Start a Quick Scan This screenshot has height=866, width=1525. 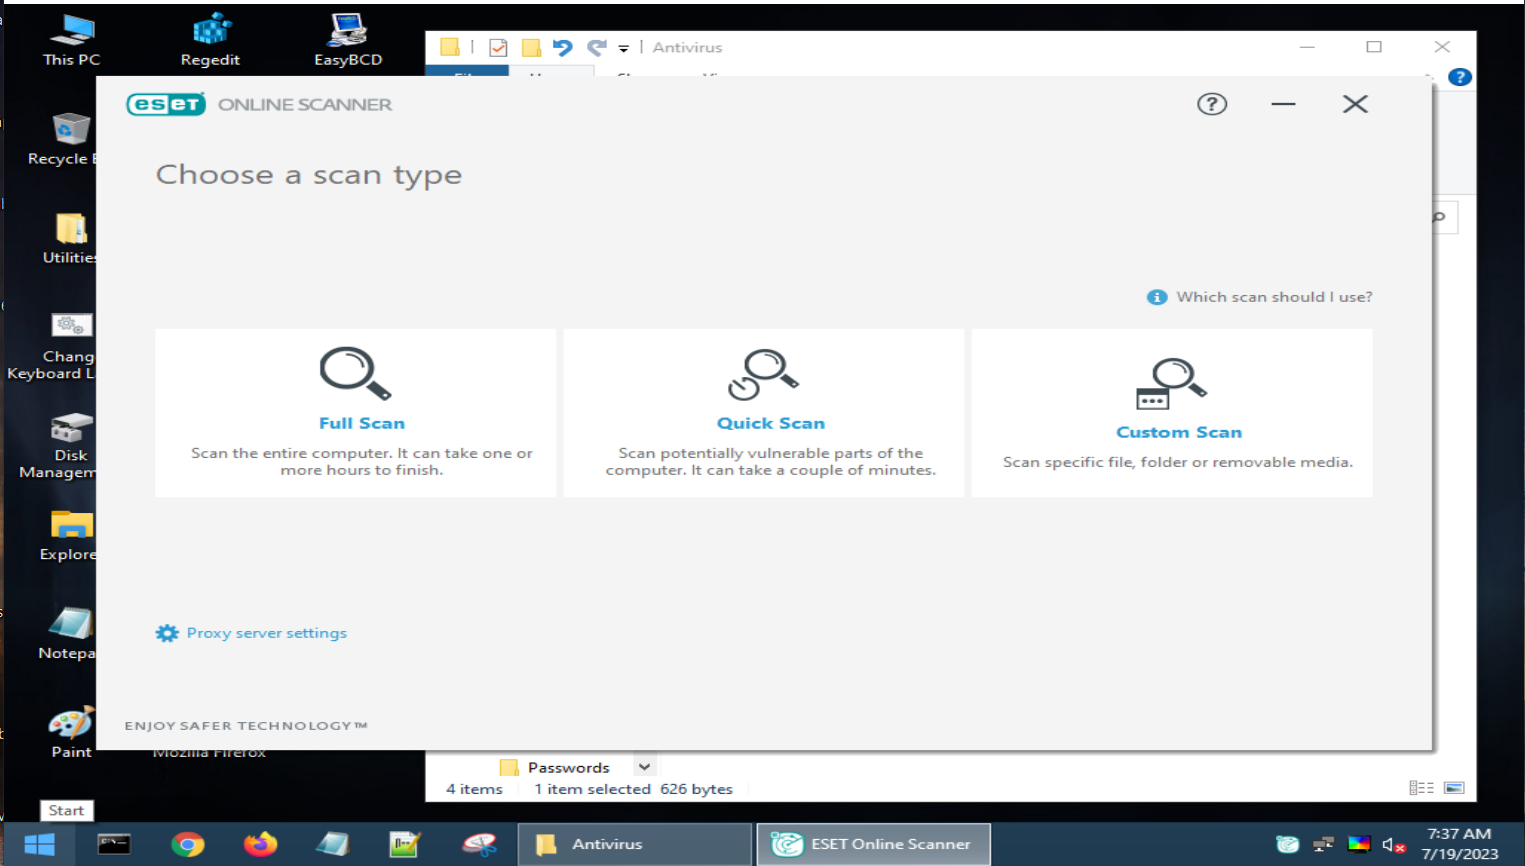click(x=763, y=413)
